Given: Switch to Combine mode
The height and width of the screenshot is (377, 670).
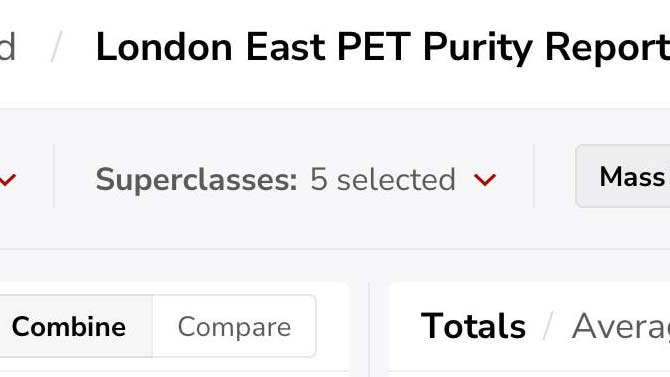Looking at the screenshot, I should [x=69, y=327].
